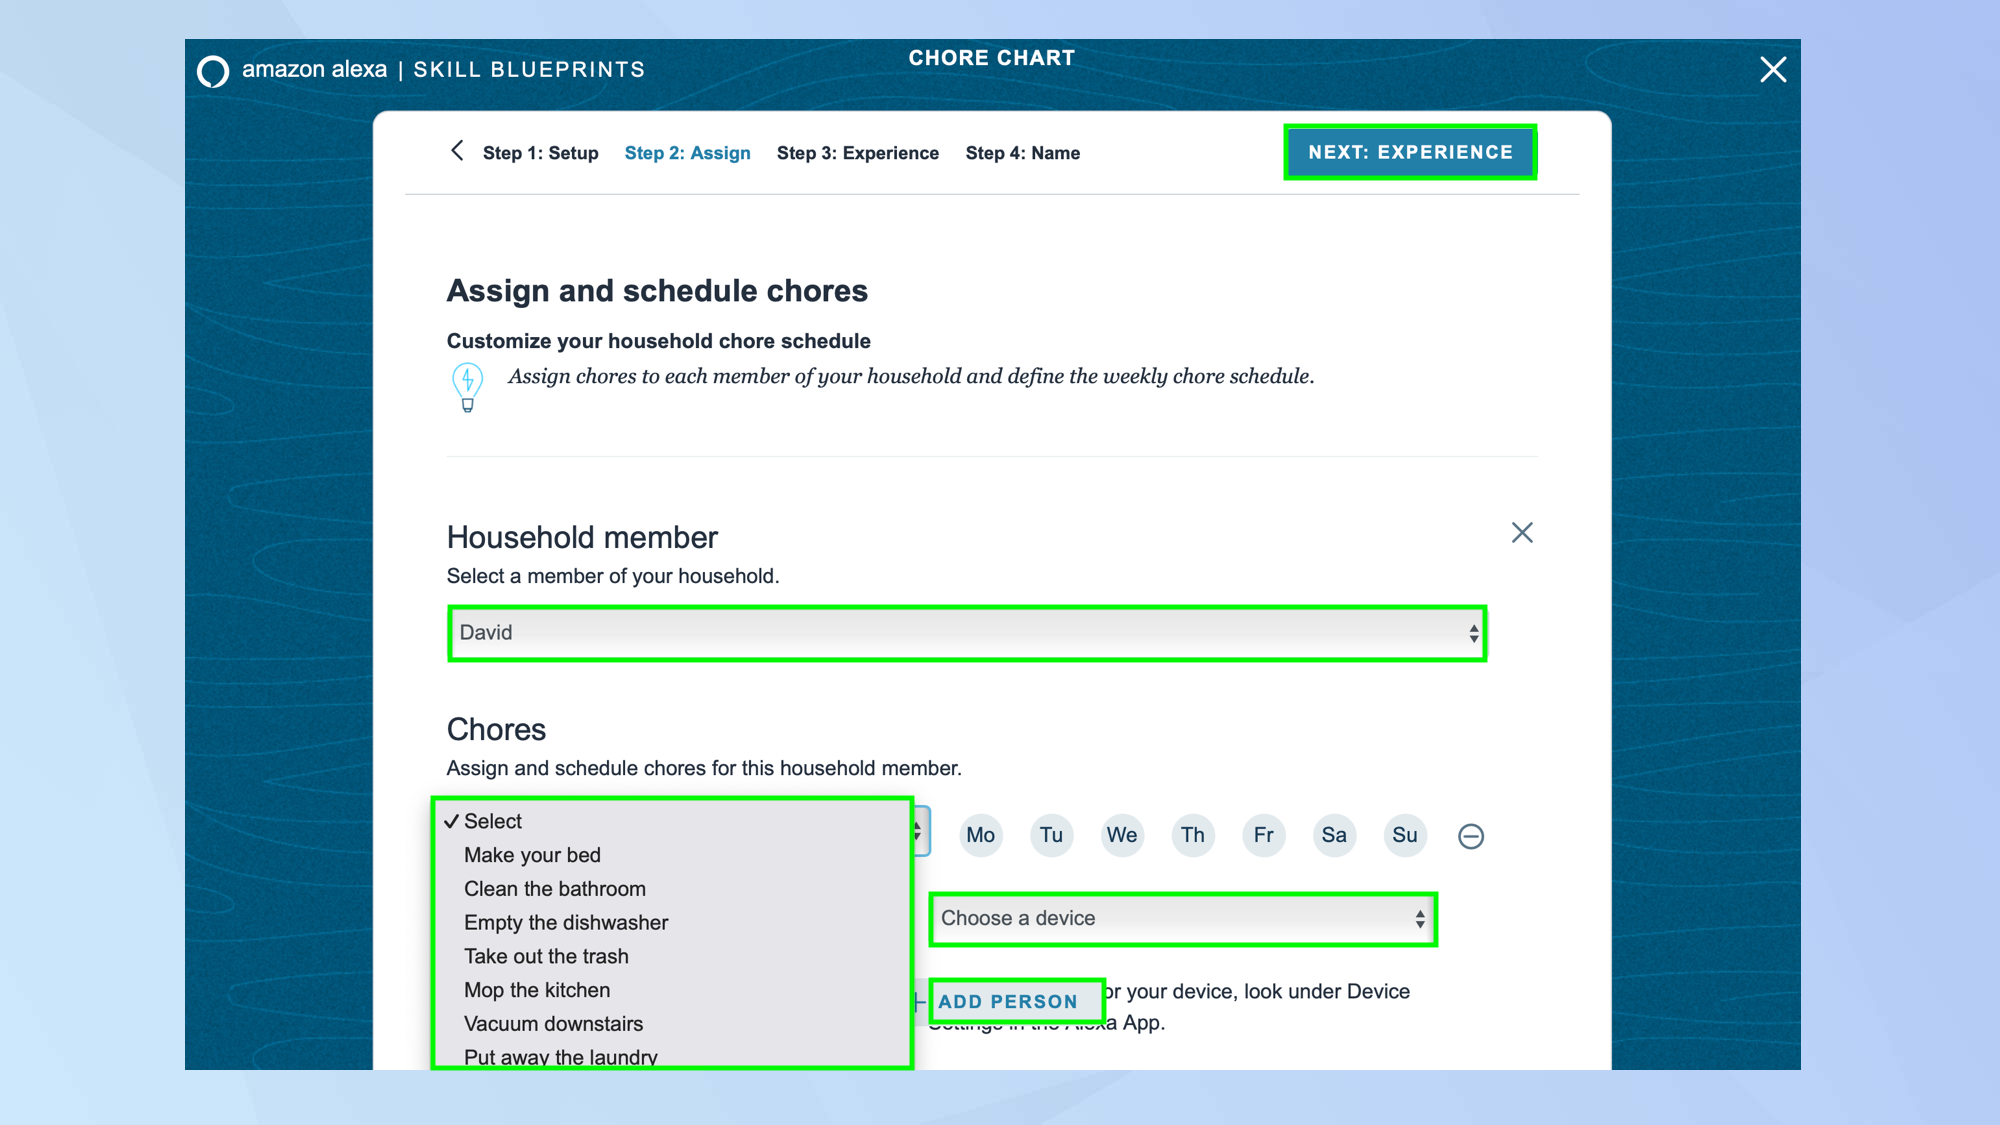Toggle Saturday for the chore schedule
This screenshot has height=1125, width=2000.
click(x=1334, y=835)
